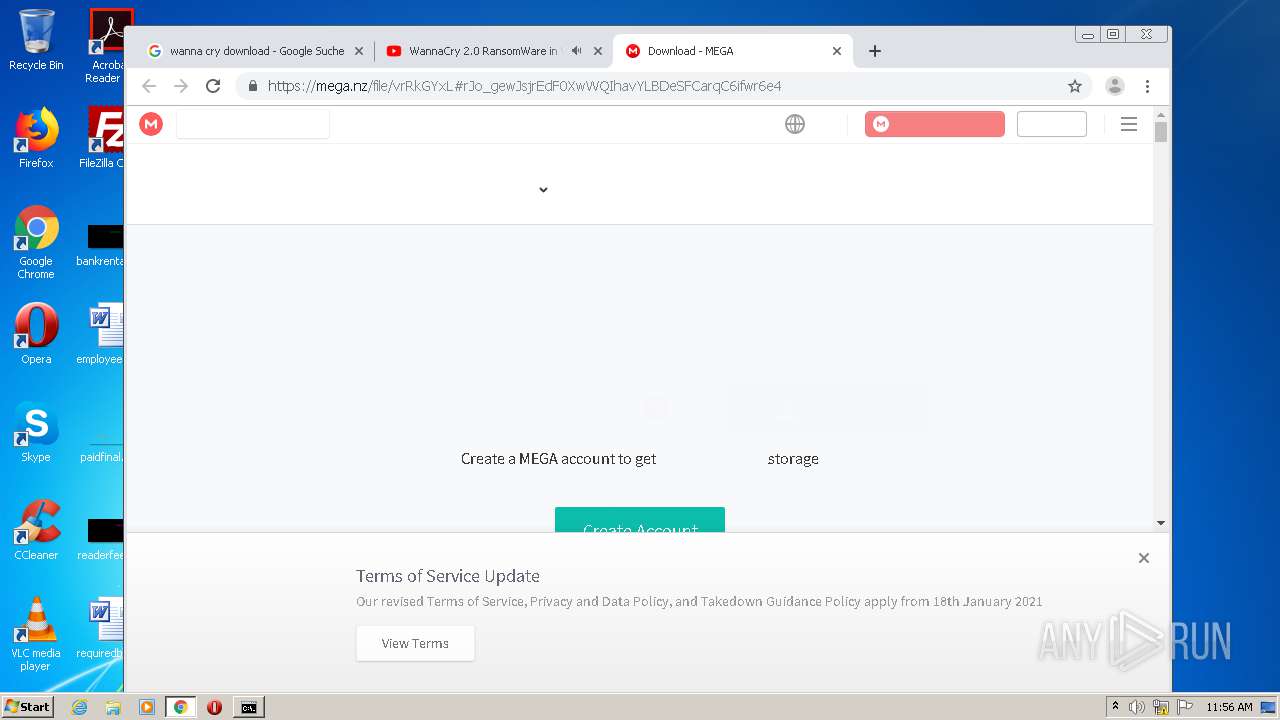Close the WannaCry YouTube tab
Screen dimensions: 1280x720
pos(598,51)
